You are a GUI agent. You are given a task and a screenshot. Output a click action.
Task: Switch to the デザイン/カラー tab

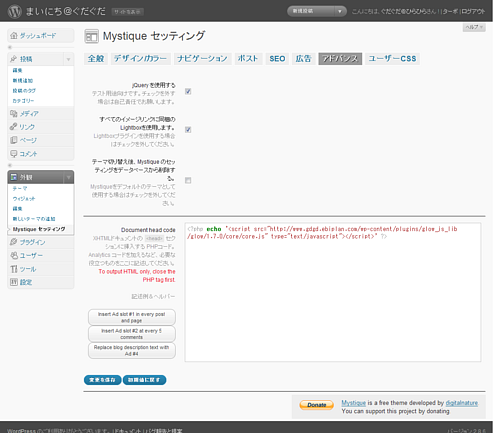coord(140,59)
